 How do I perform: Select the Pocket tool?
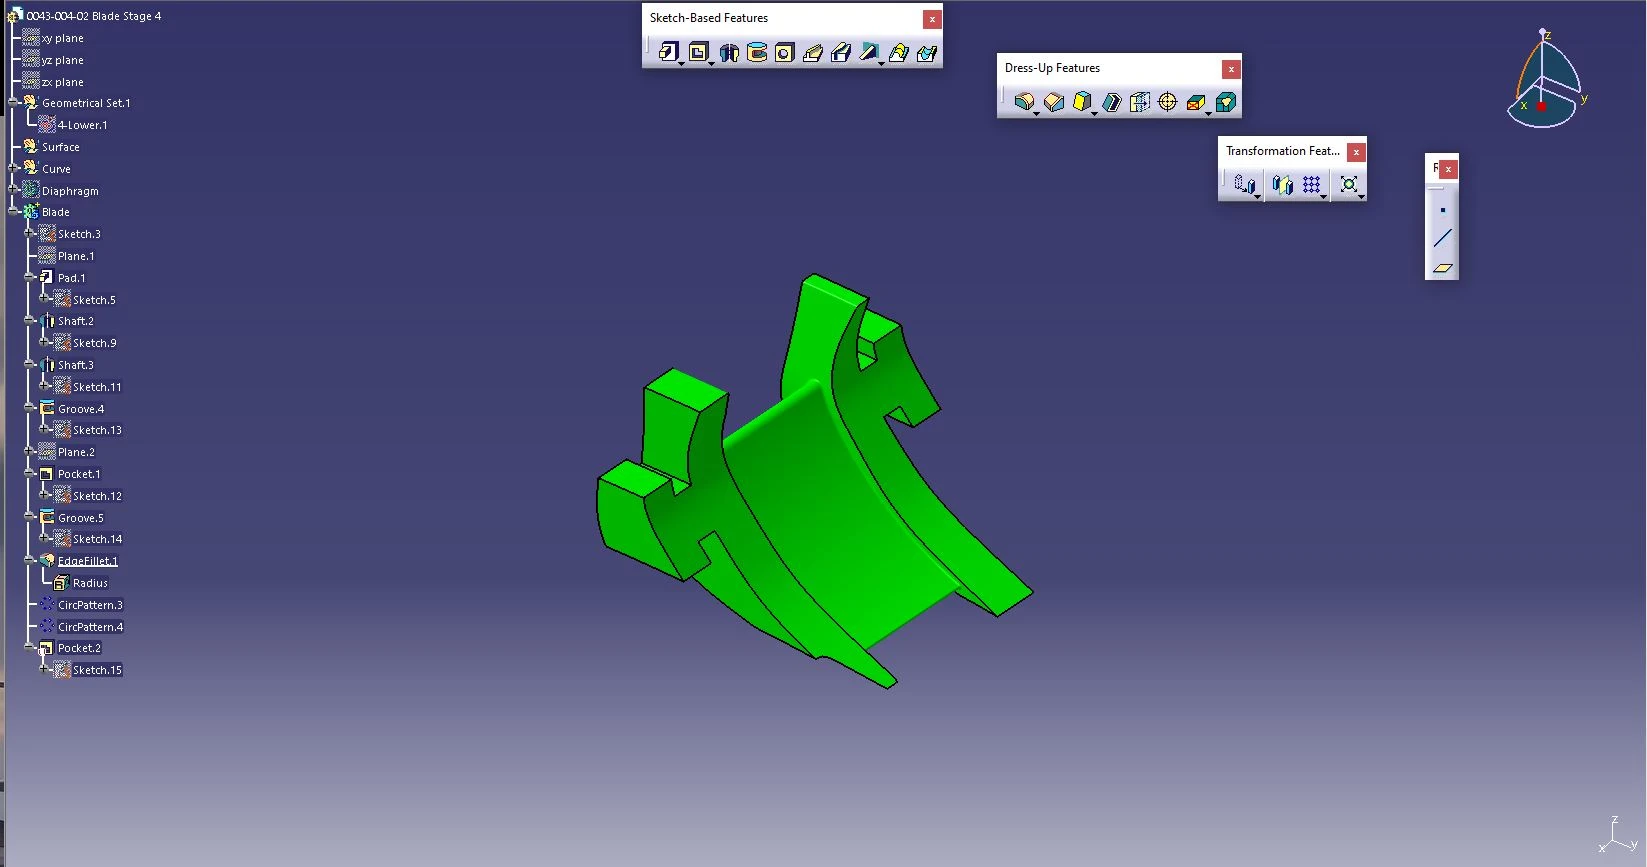pyautogui.click(x=698, y=52)
